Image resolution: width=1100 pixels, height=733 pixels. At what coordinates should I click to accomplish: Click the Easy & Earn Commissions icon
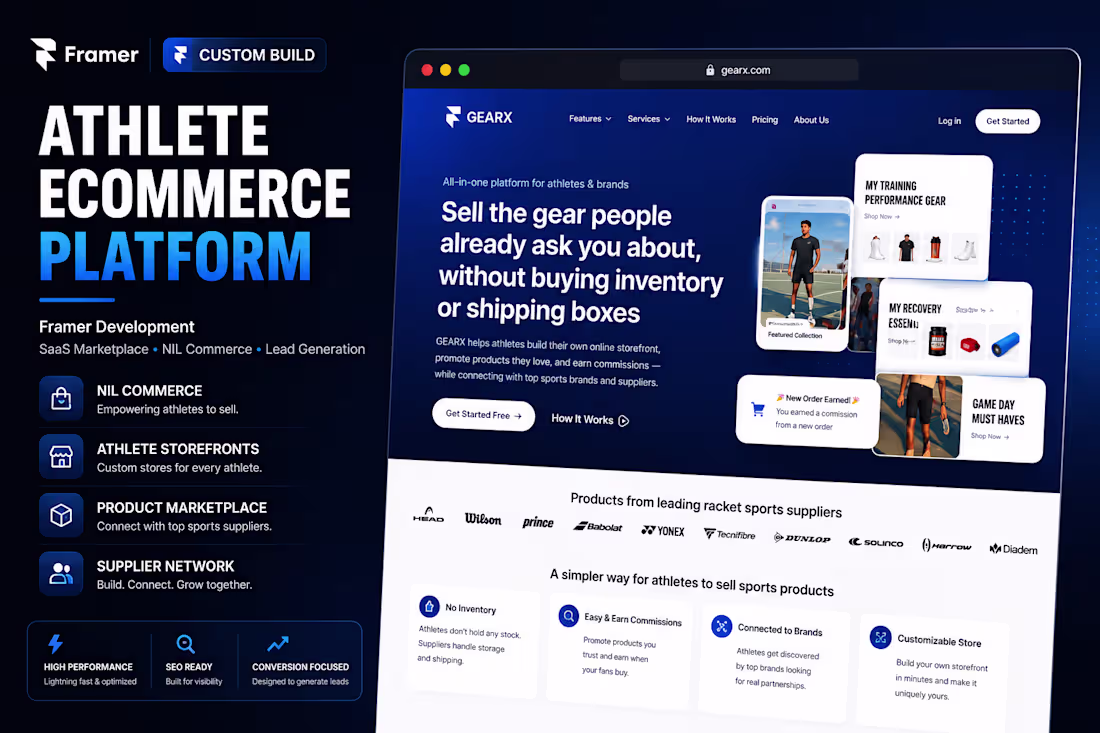(x=568, y=616)
